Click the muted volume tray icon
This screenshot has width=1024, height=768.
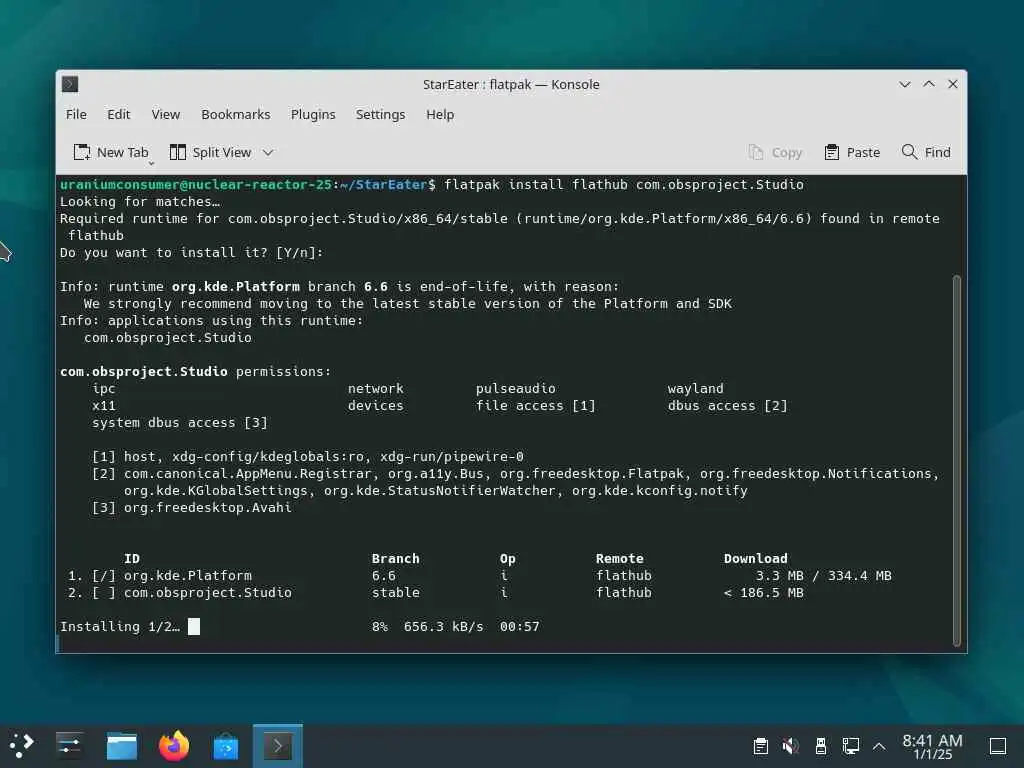click(x=790, y=745)
